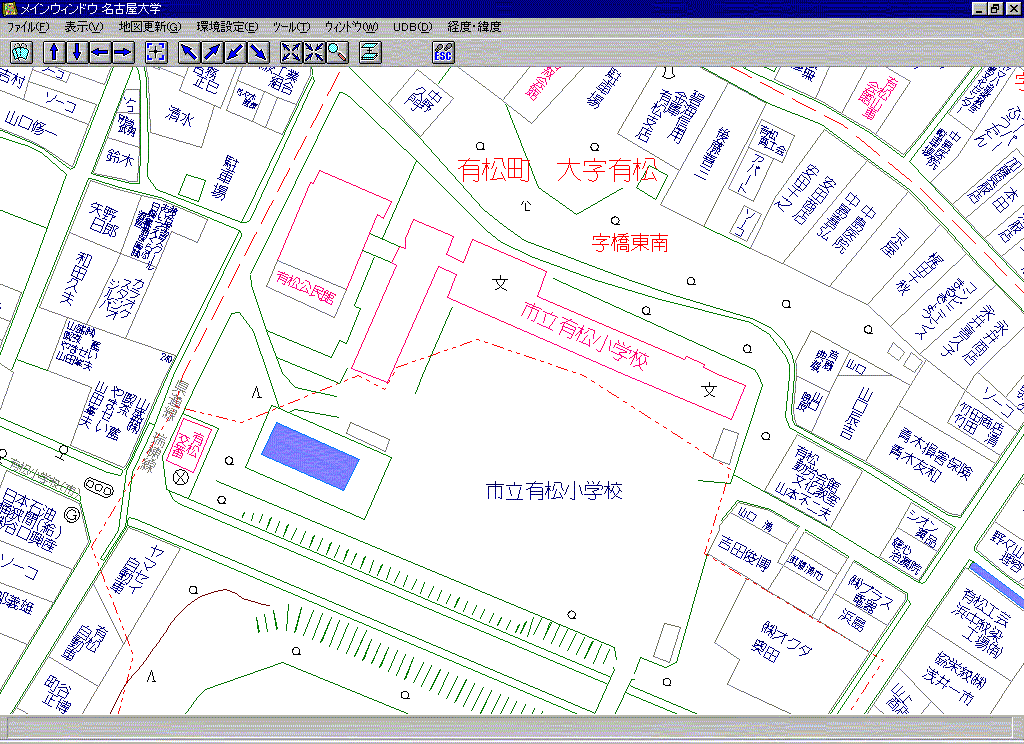Open the 地図更新(G) menu
Image resolution: width=1024 pixels, height=744 pixels.
pyautogui.click(x=150, y=27)
